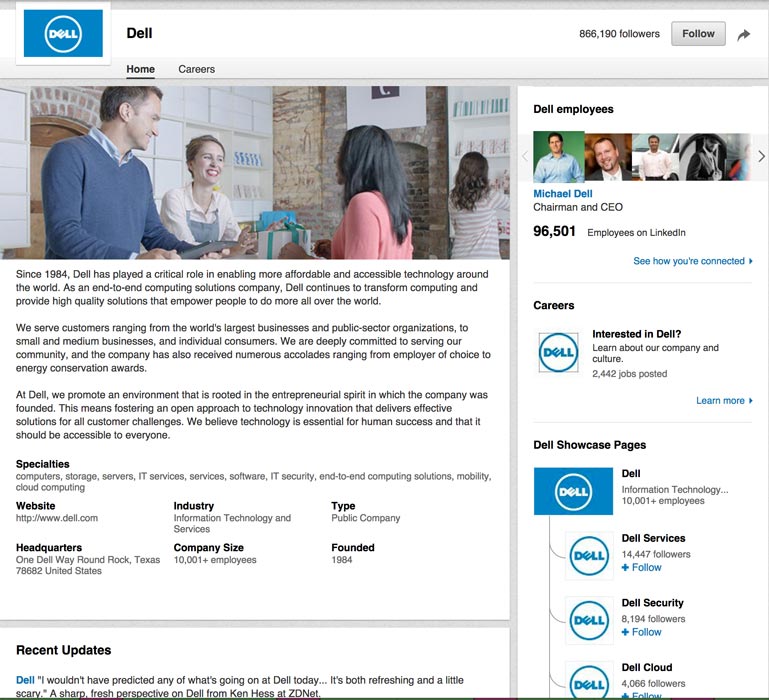Viewport: 769px width, 700px height.
Task: Follow the Dell Services showcase page
Action: tap(641, 568)
